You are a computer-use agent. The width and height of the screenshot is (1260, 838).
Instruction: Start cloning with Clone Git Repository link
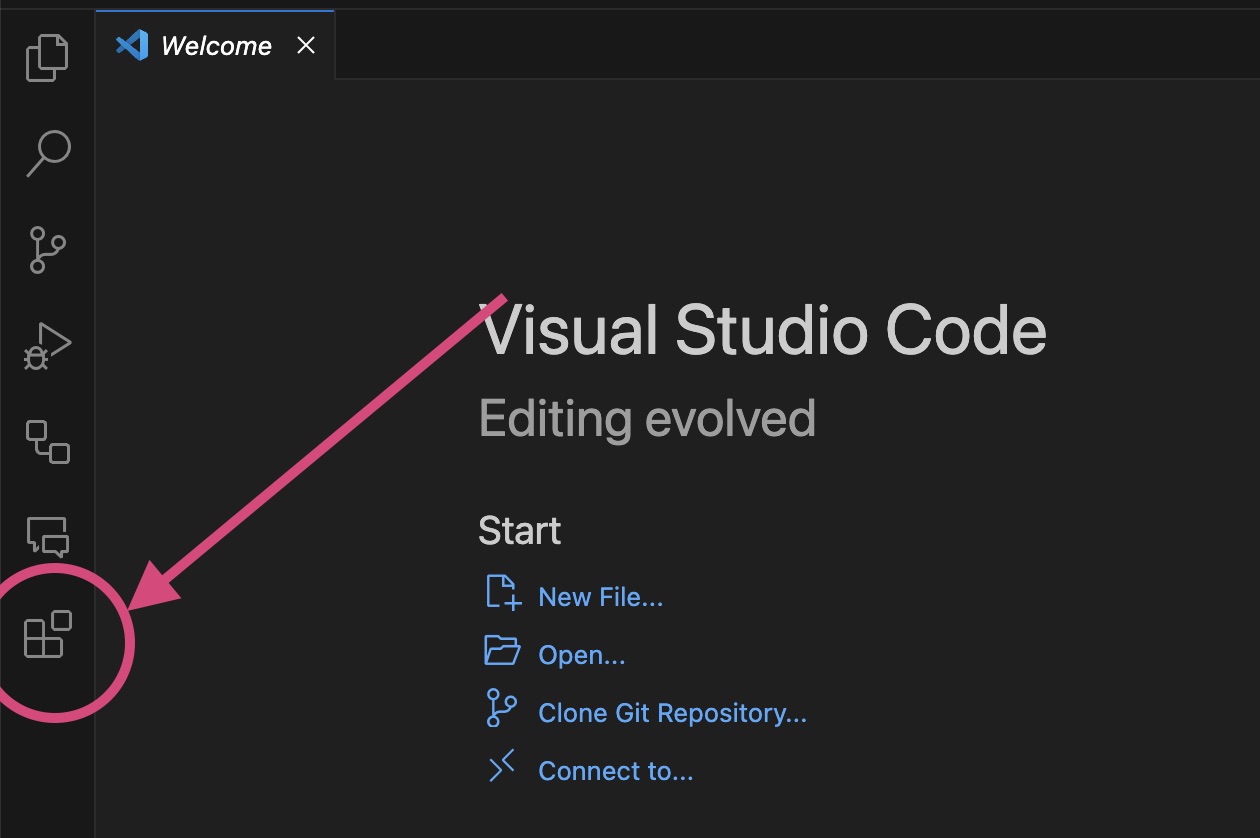coord(673,713)
